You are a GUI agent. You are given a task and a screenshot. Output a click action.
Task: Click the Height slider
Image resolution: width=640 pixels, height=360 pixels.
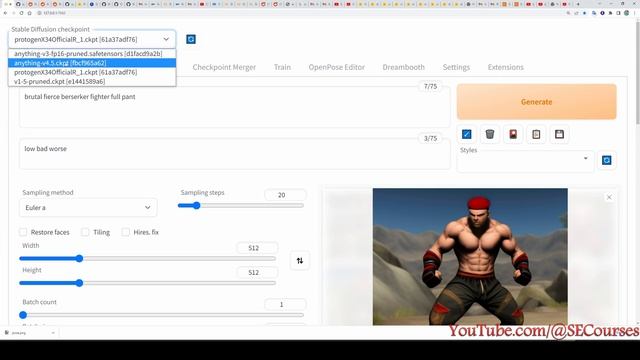147,283
